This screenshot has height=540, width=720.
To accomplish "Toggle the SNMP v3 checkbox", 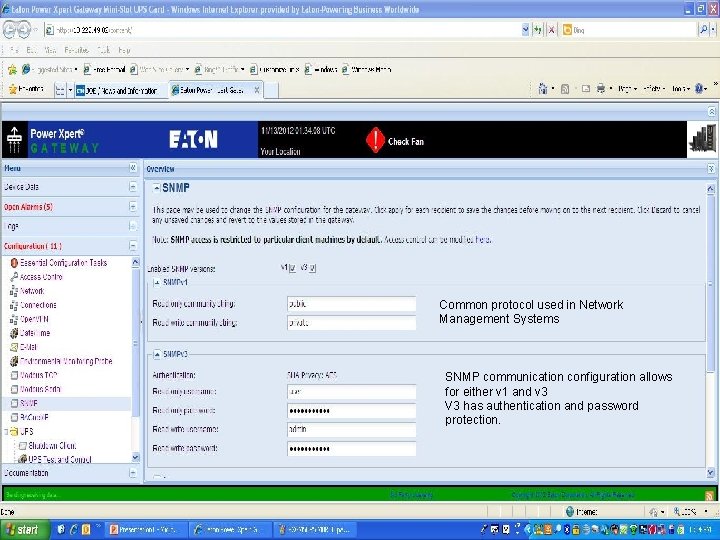I will pos(313,268).
